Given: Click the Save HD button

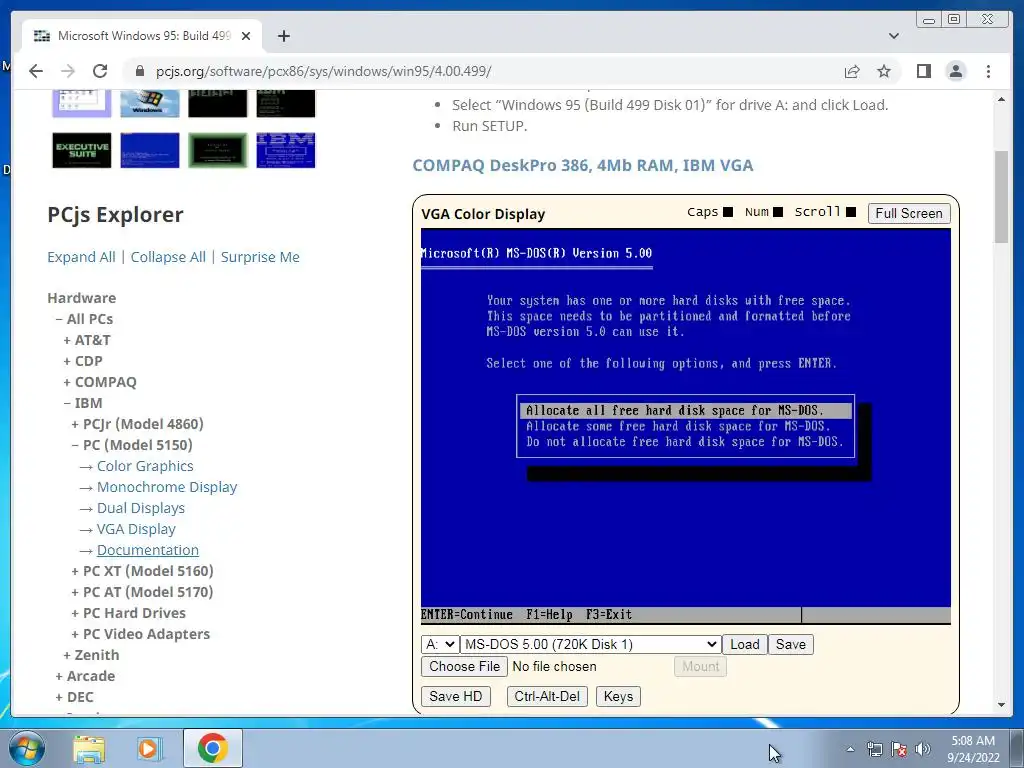Looking at the screenshot, I should pos(455,697).
